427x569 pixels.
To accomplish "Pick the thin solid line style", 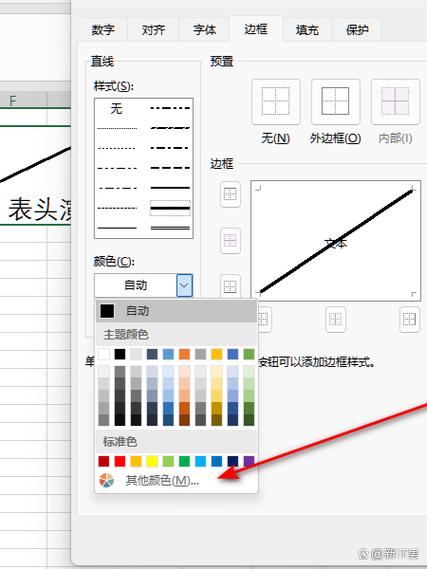I will click(x=117, y=228).
